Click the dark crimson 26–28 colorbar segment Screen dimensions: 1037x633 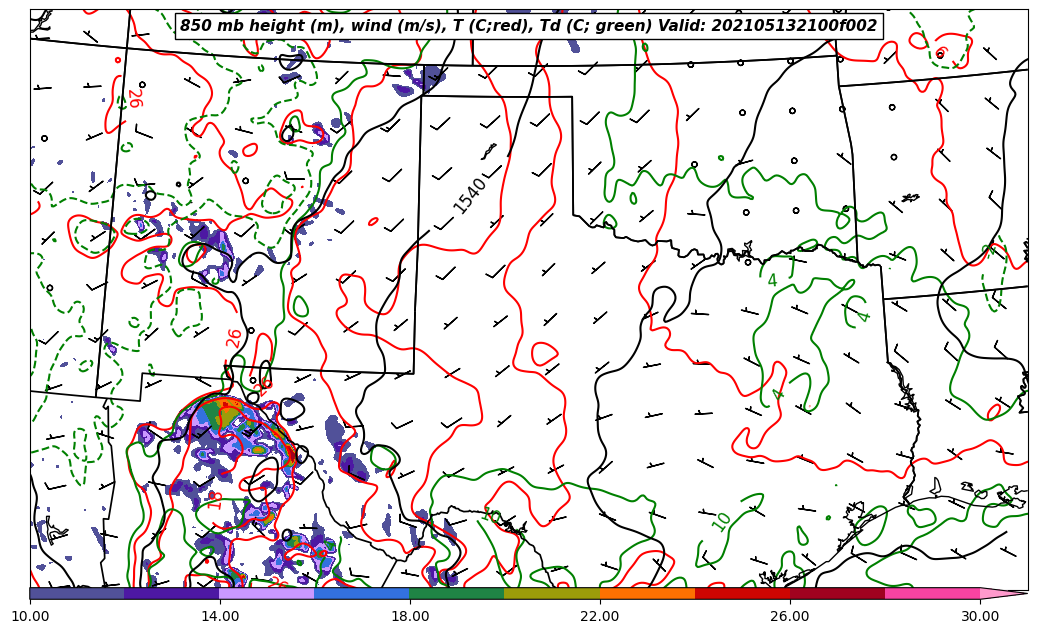point(837,593)
